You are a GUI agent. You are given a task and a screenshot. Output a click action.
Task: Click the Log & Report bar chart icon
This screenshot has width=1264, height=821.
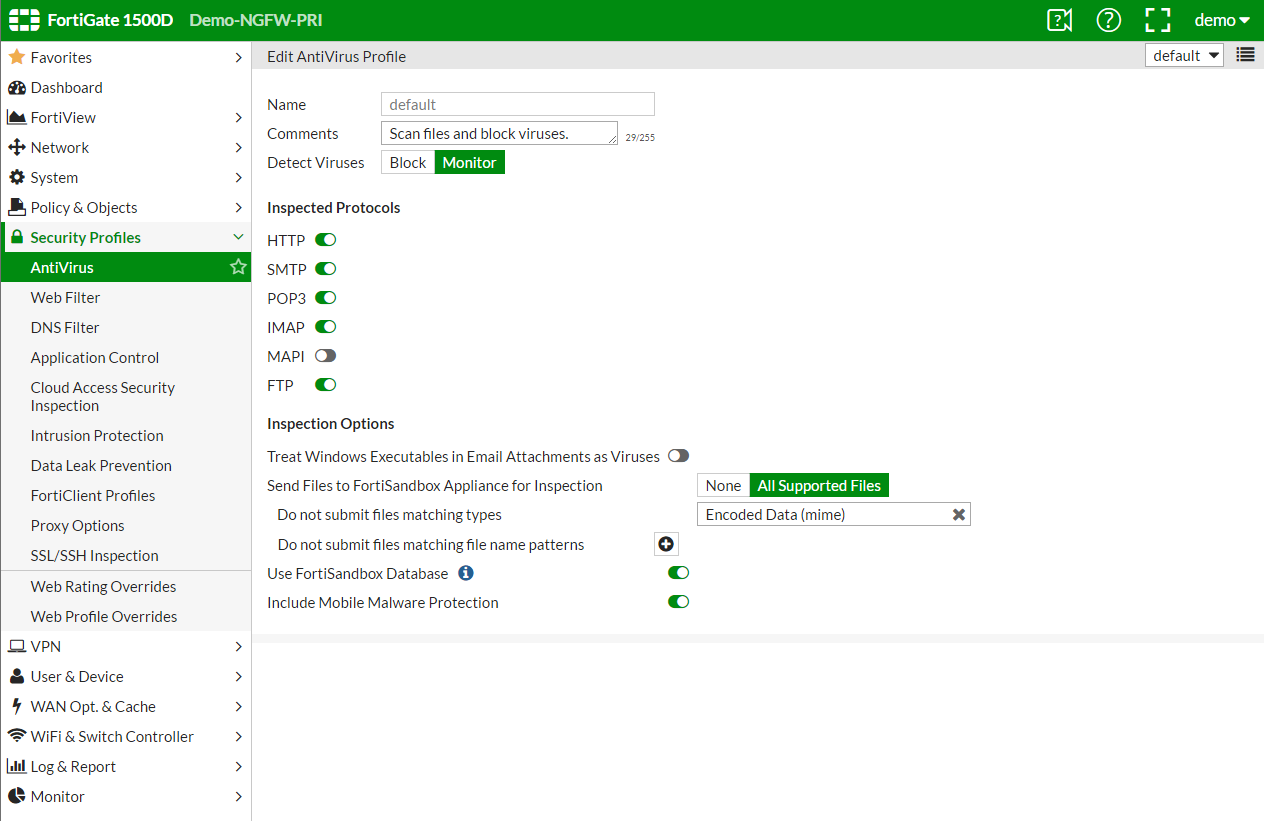[16, 766]
